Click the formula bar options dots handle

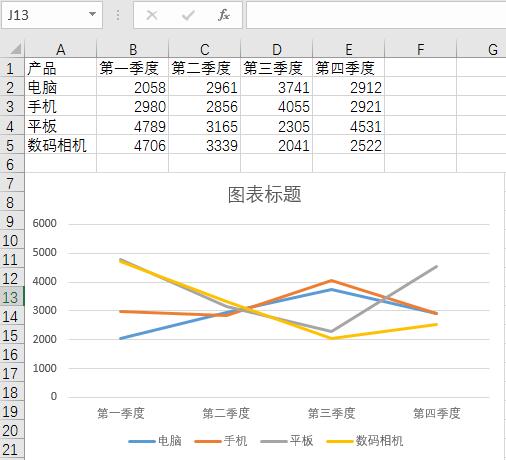click(x=118, y=15)
